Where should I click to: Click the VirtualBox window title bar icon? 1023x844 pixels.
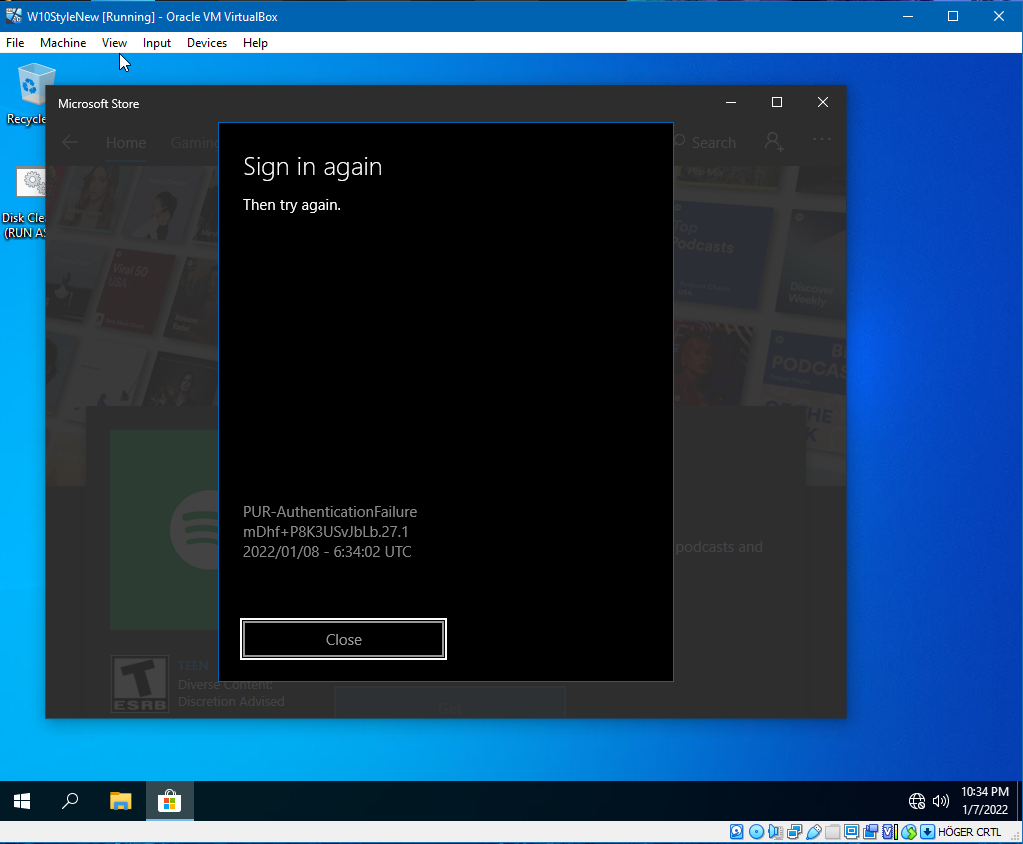click(x=13, y=16)
